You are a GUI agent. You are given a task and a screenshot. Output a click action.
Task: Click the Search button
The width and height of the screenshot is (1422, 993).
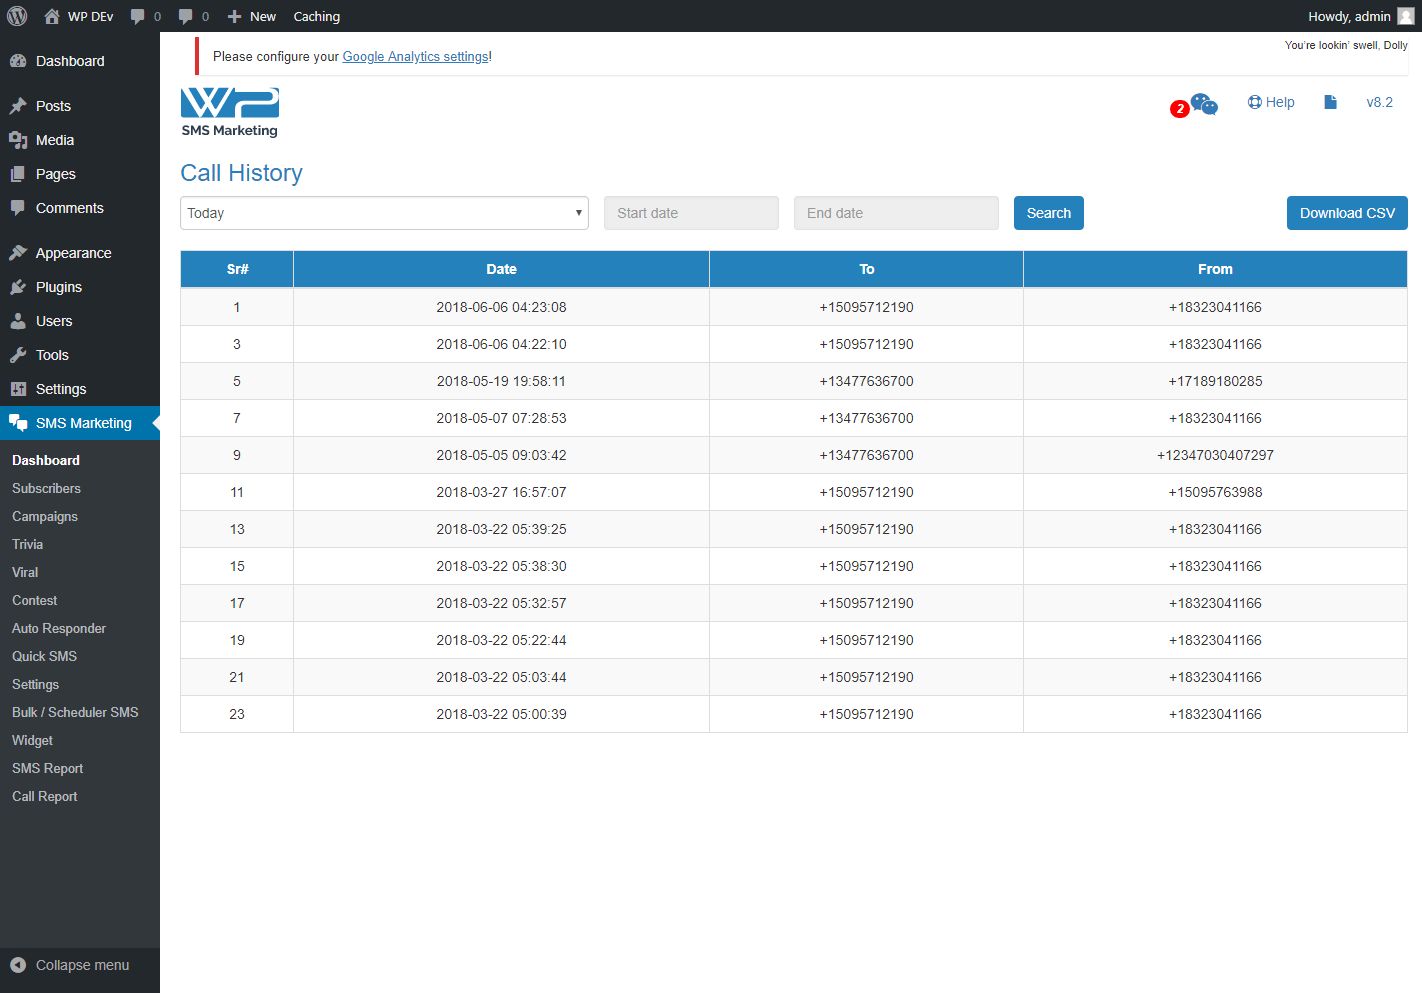click(1049, 213)
